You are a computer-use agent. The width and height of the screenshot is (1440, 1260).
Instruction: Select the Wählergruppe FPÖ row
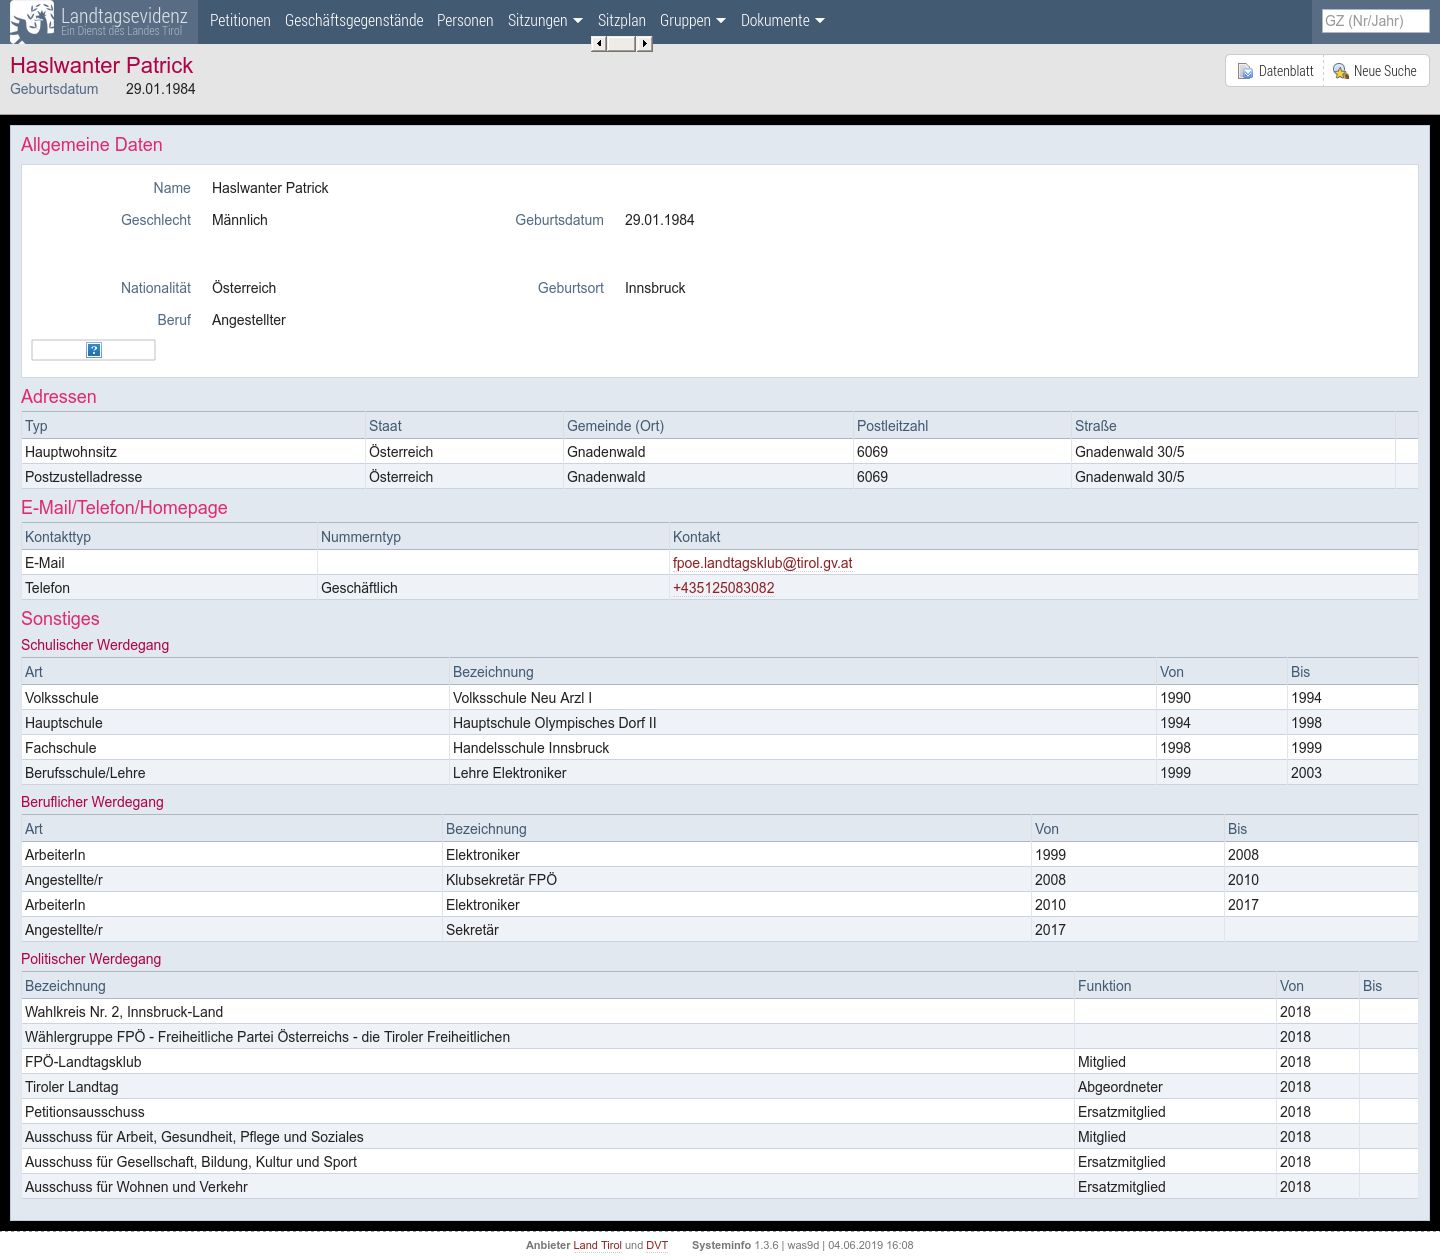click(719, 1037)
